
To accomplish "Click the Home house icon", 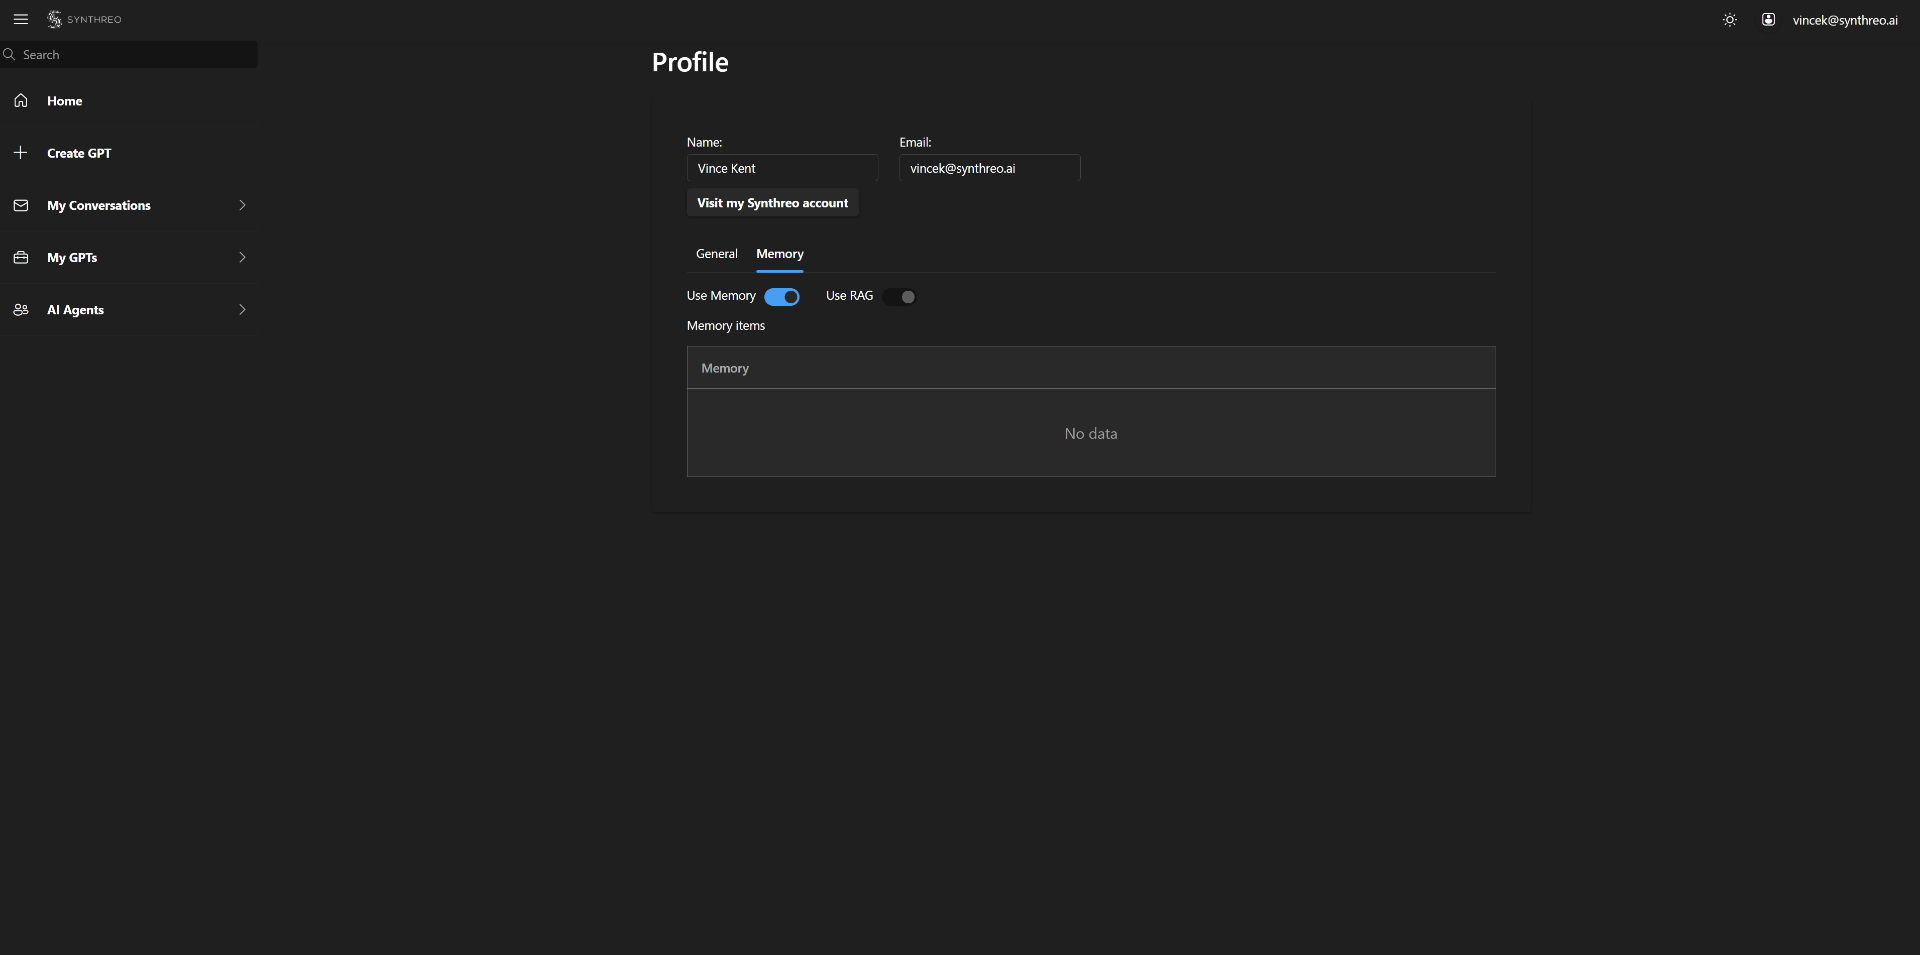I will click(21, 101).
